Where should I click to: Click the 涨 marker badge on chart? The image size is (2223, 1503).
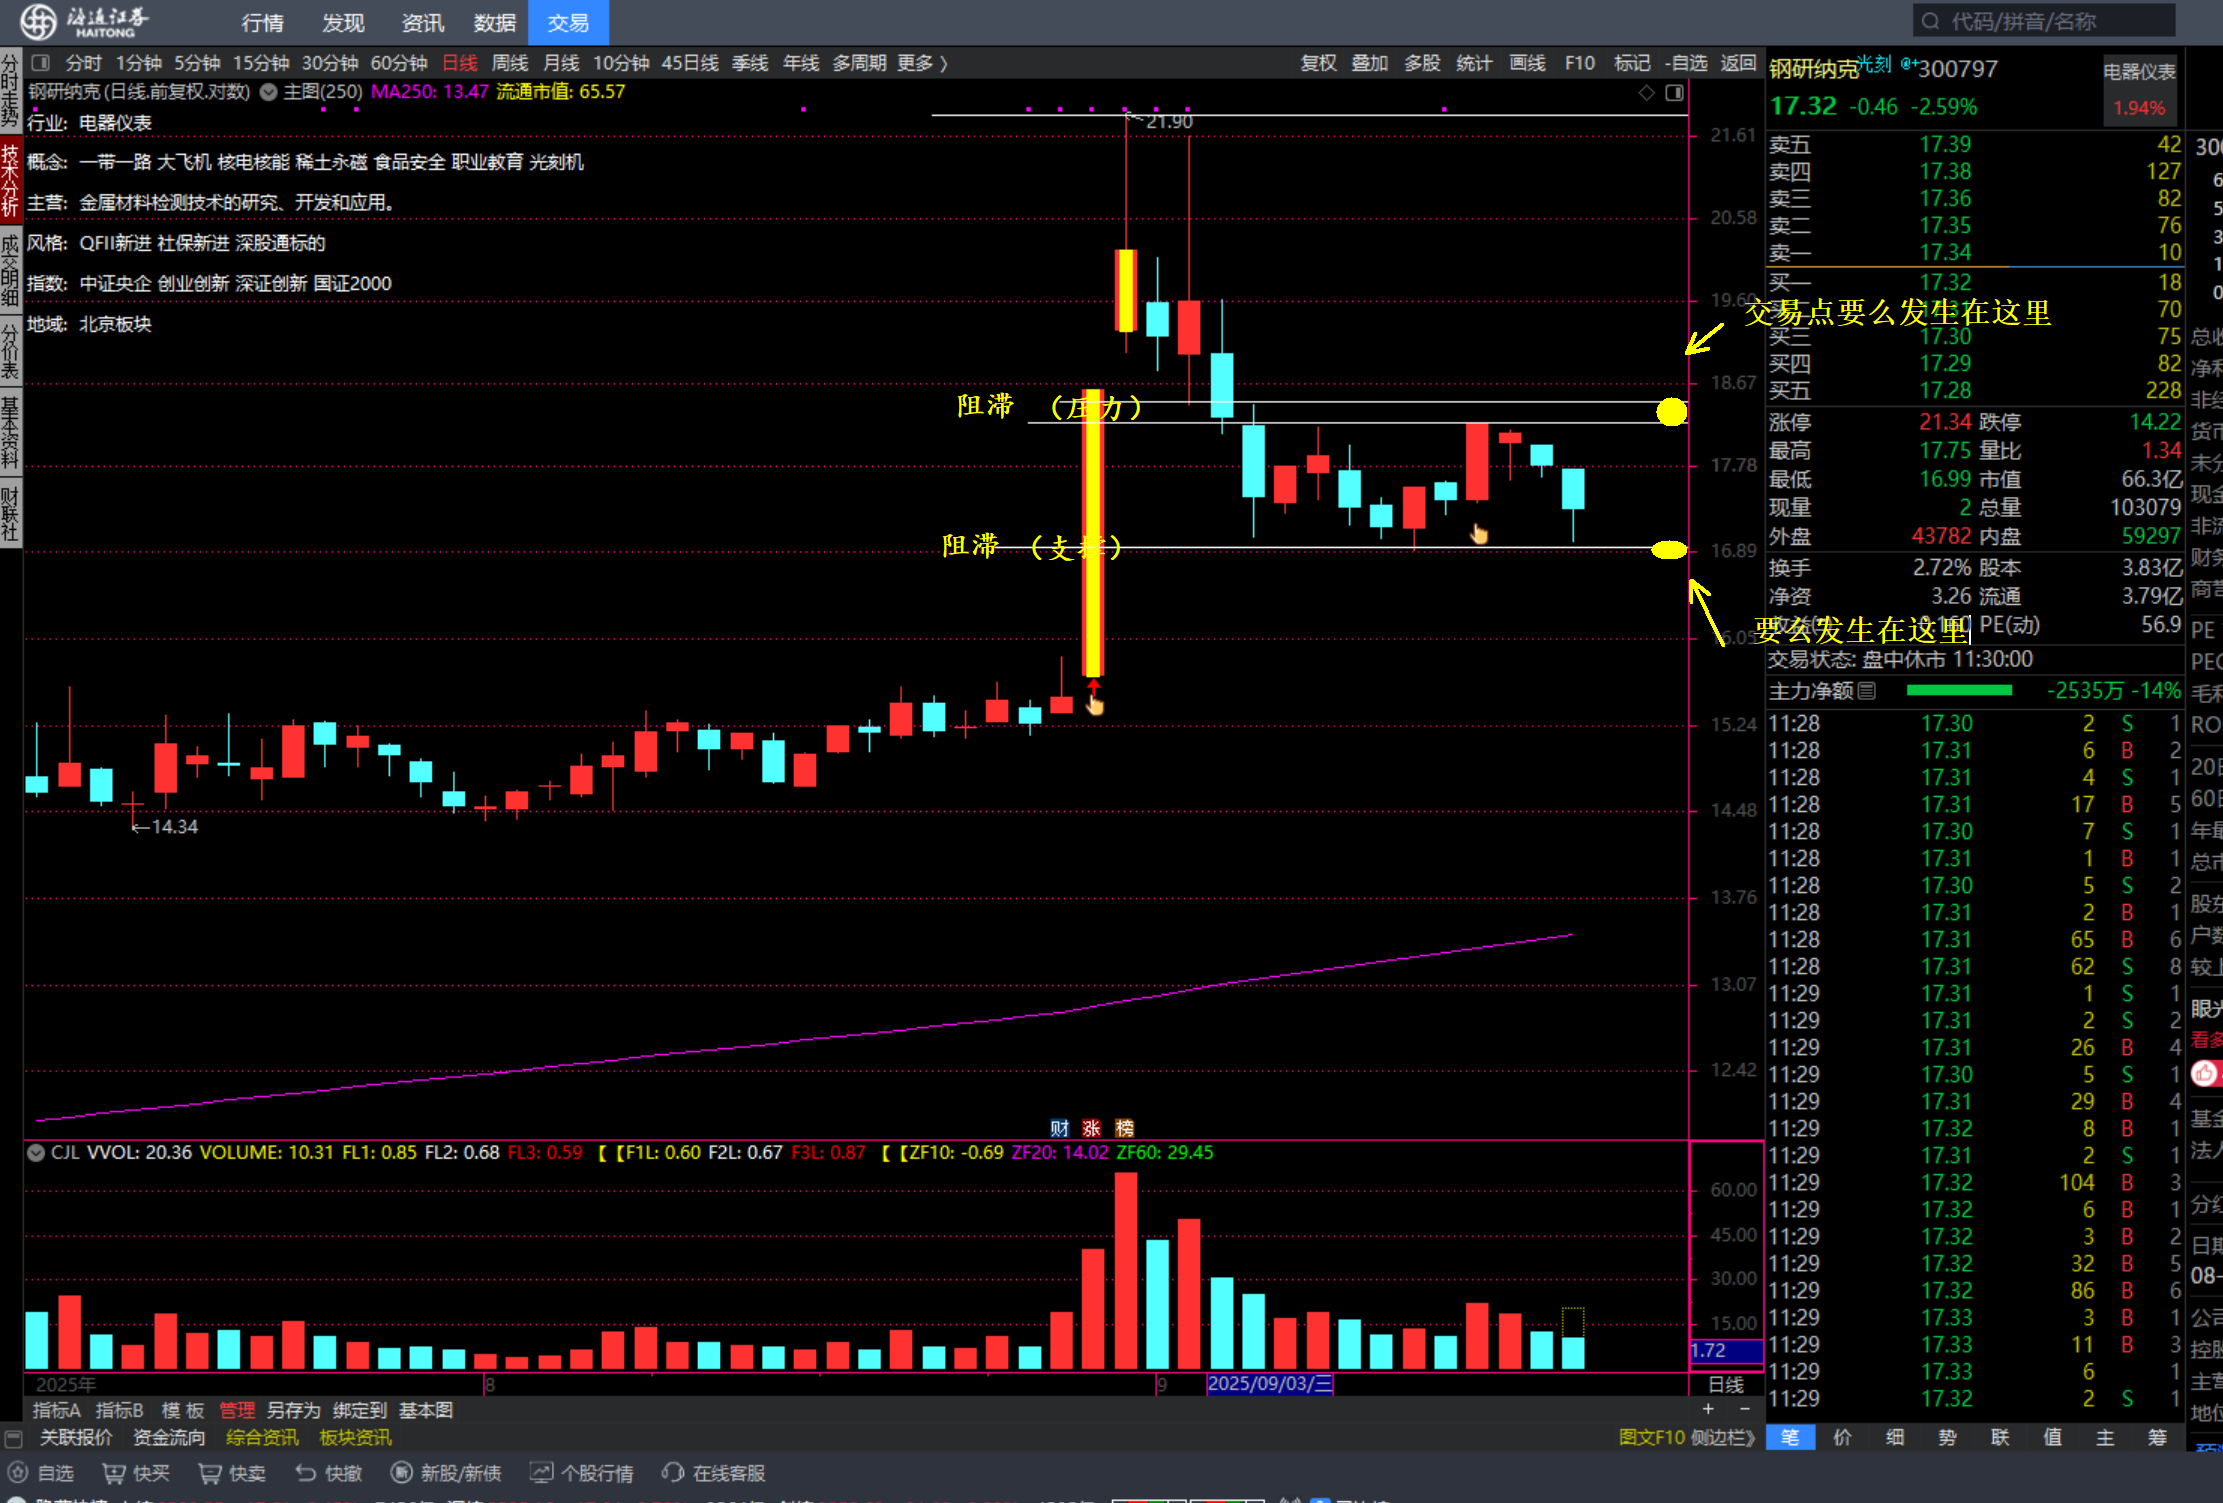1092,1128
